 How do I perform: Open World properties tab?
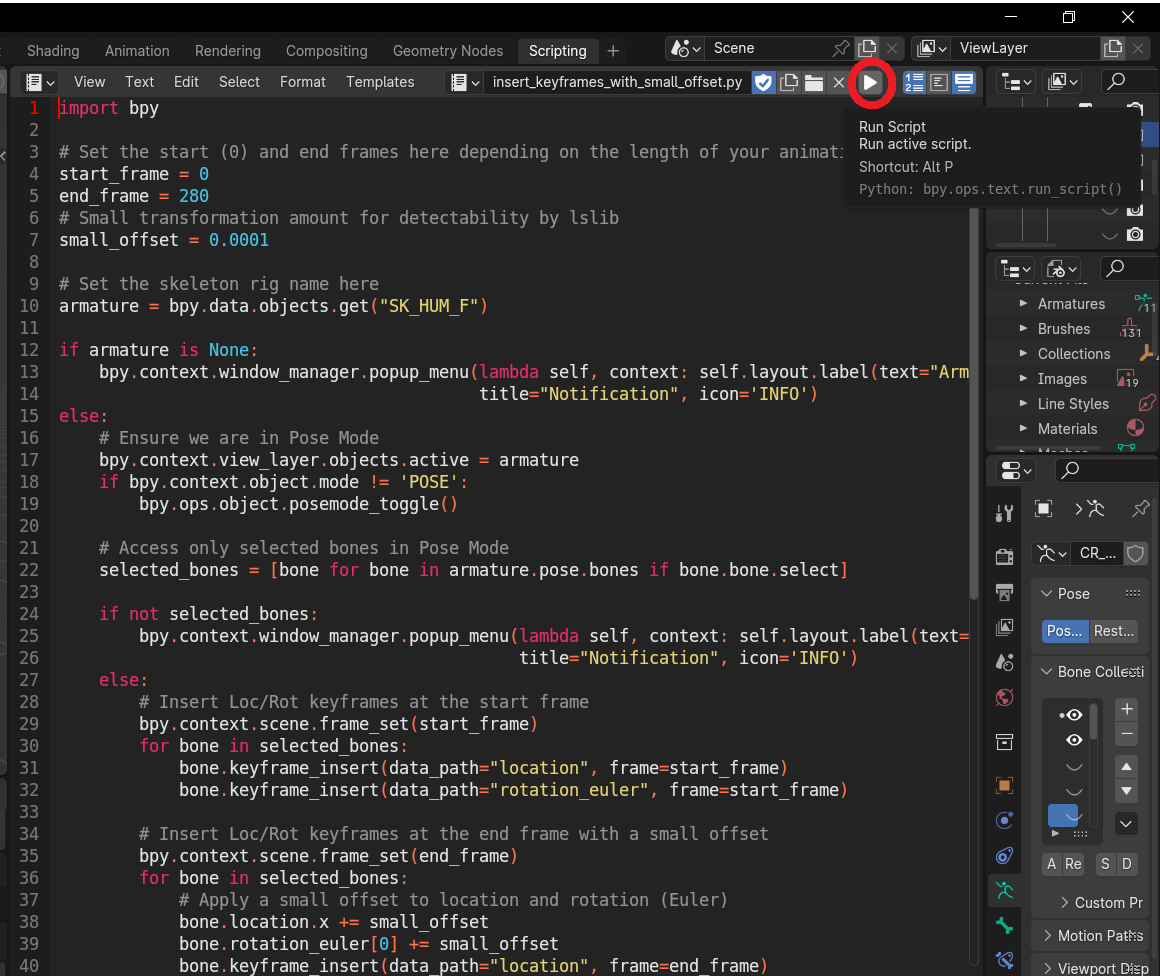click(1005, 698)
